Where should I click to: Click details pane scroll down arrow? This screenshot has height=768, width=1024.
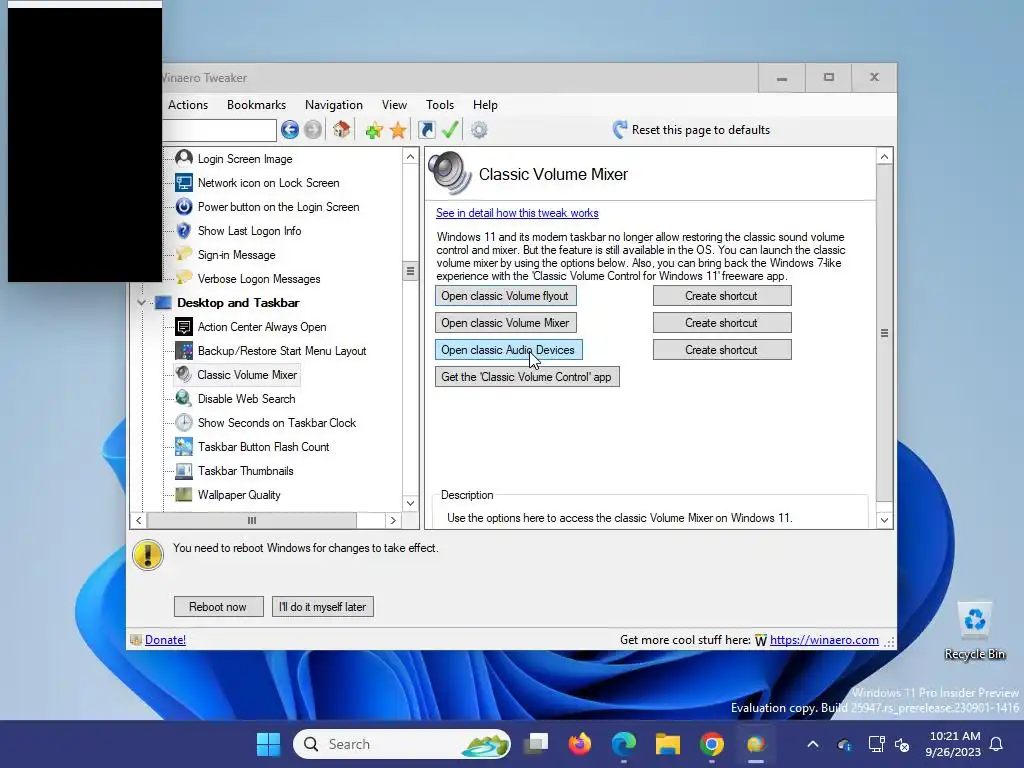coord(884,520)
